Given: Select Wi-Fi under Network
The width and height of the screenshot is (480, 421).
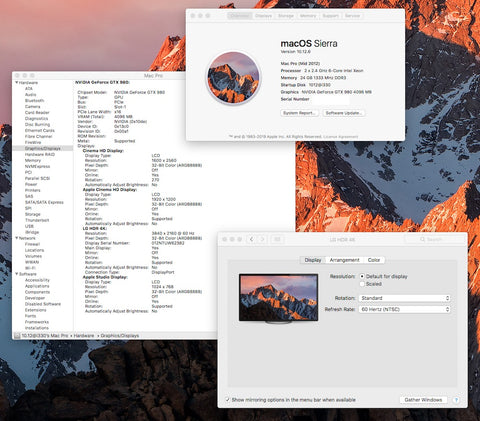Looking at the screenshot, I should (30, 268).
